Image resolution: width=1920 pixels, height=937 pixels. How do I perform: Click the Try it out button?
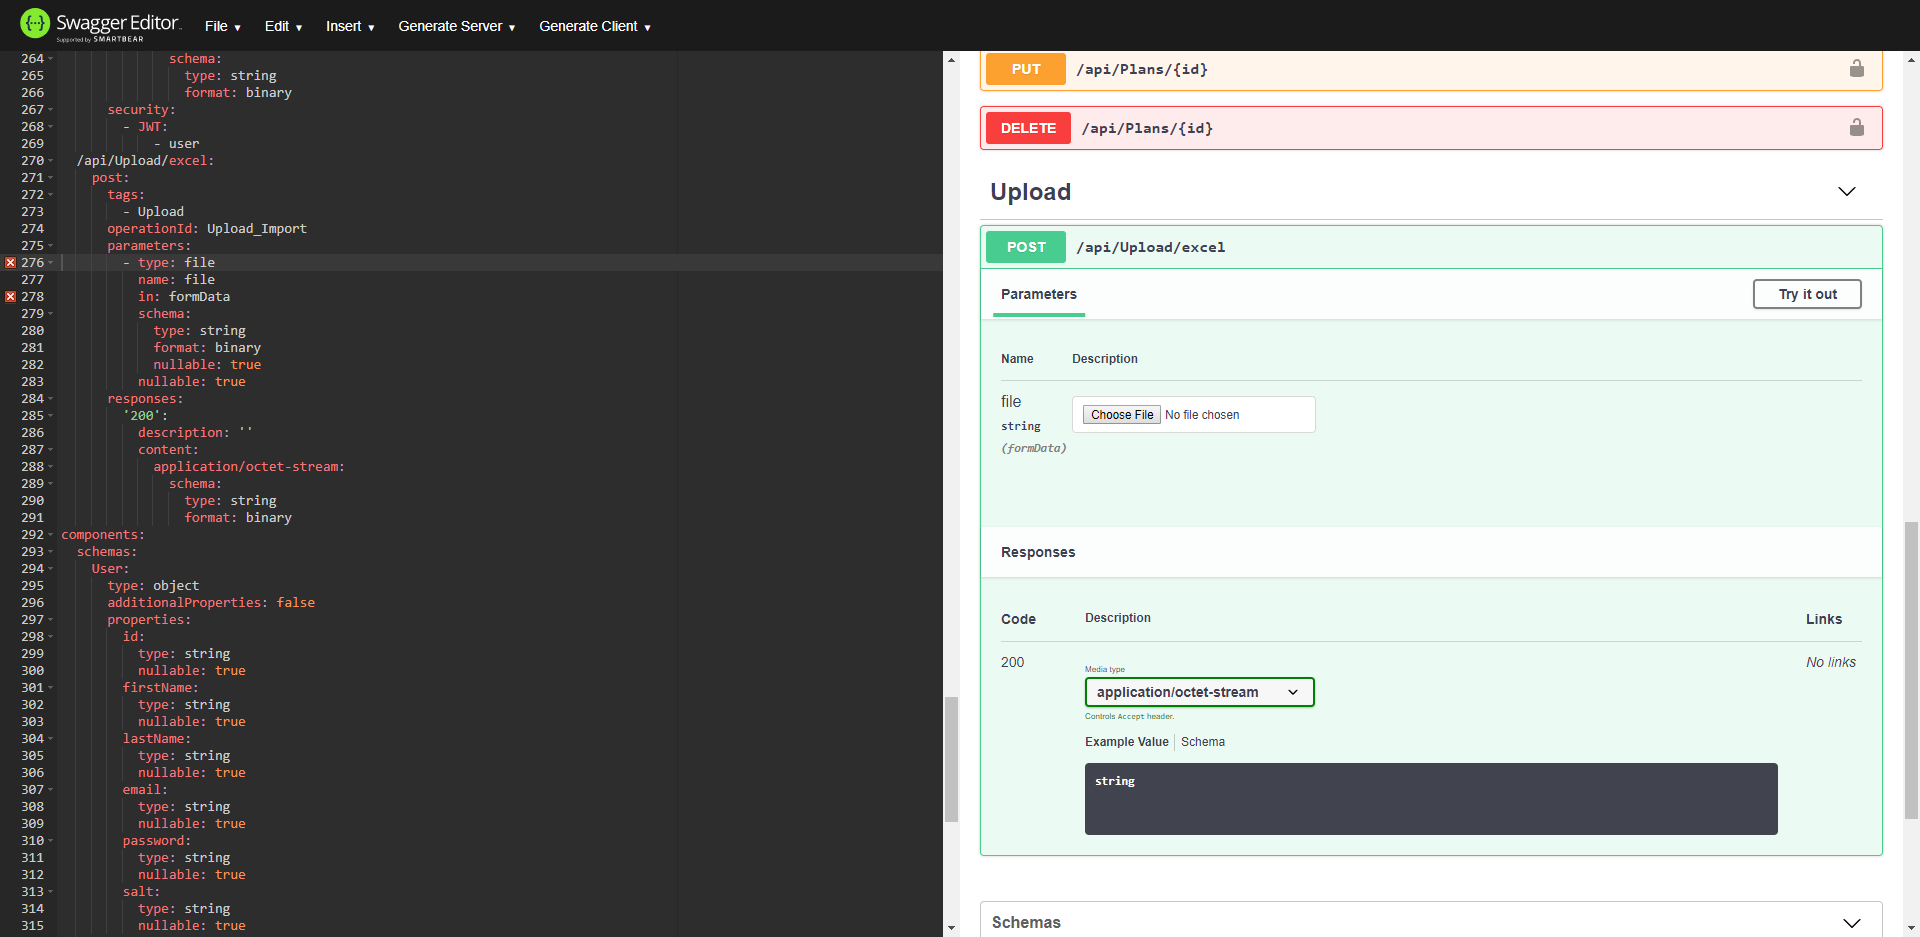click(x=1806, y=293)
